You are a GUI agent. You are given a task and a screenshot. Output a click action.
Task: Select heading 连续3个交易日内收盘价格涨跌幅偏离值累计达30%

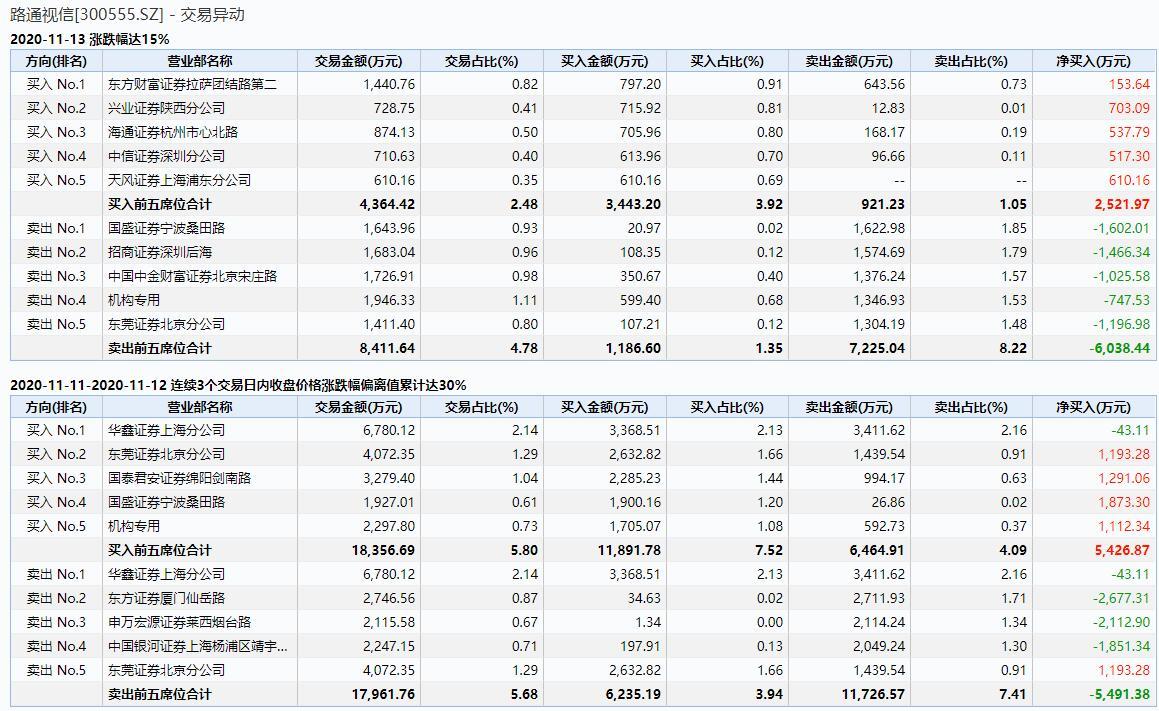click(319, 385)
